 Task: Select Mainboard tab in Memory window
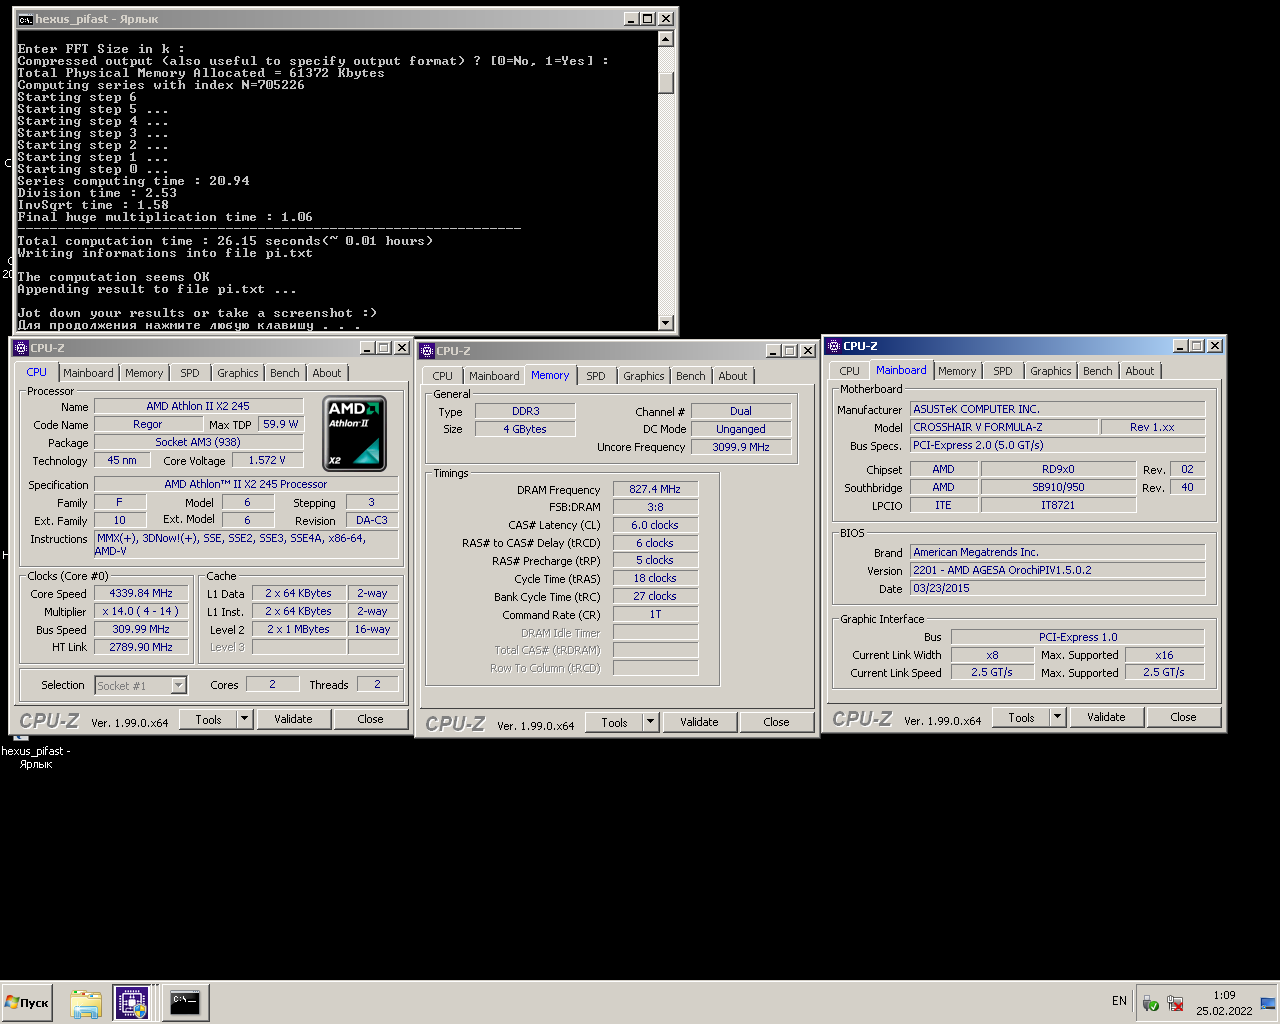click(494, 376)
